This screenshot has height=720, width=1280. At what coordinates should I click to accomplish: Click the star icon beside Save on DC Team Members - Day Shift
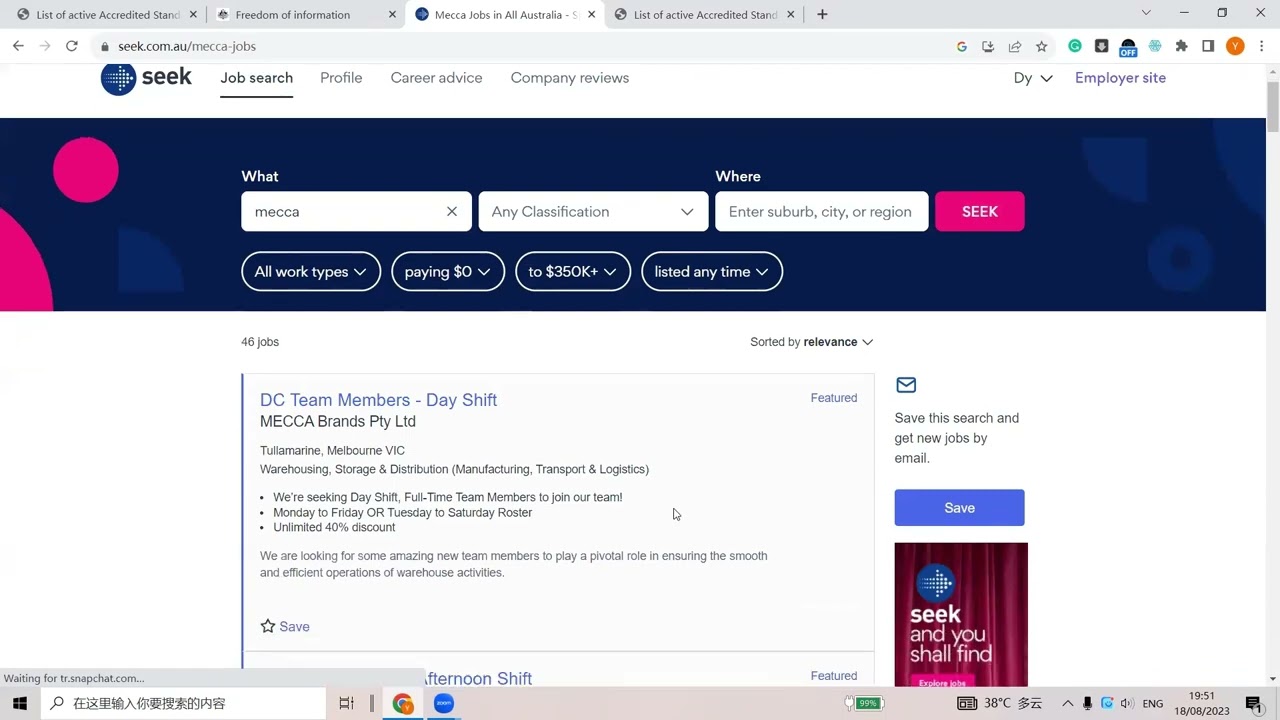[268, 627]
